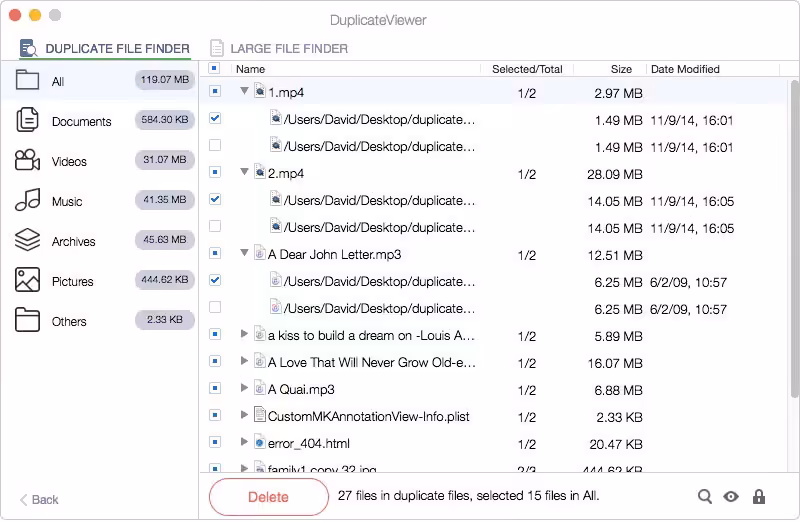Click the Others folder icon
800x522 pixels.
27,320
